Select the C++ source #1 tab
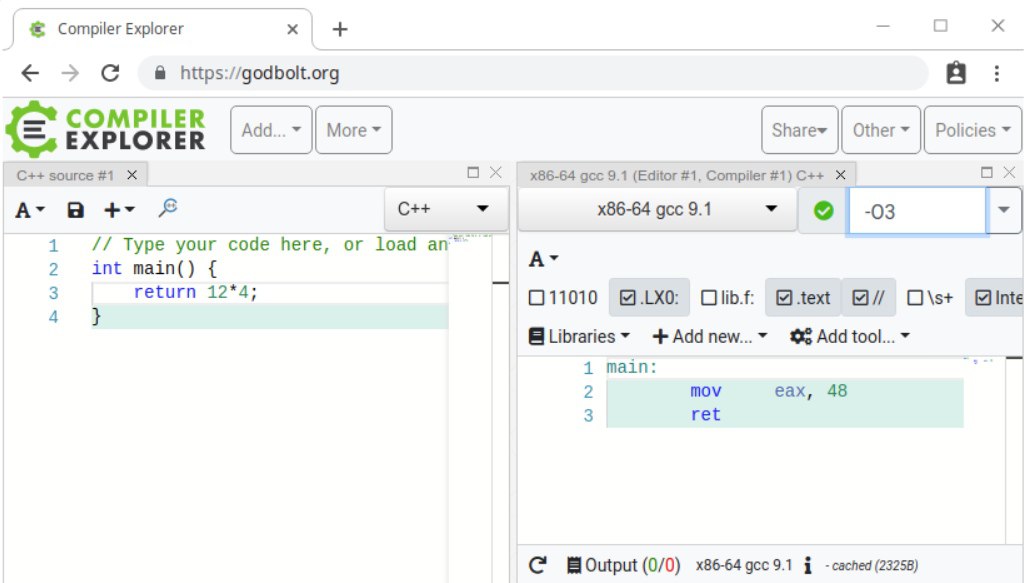1024x583 pixels. (65, 175)
